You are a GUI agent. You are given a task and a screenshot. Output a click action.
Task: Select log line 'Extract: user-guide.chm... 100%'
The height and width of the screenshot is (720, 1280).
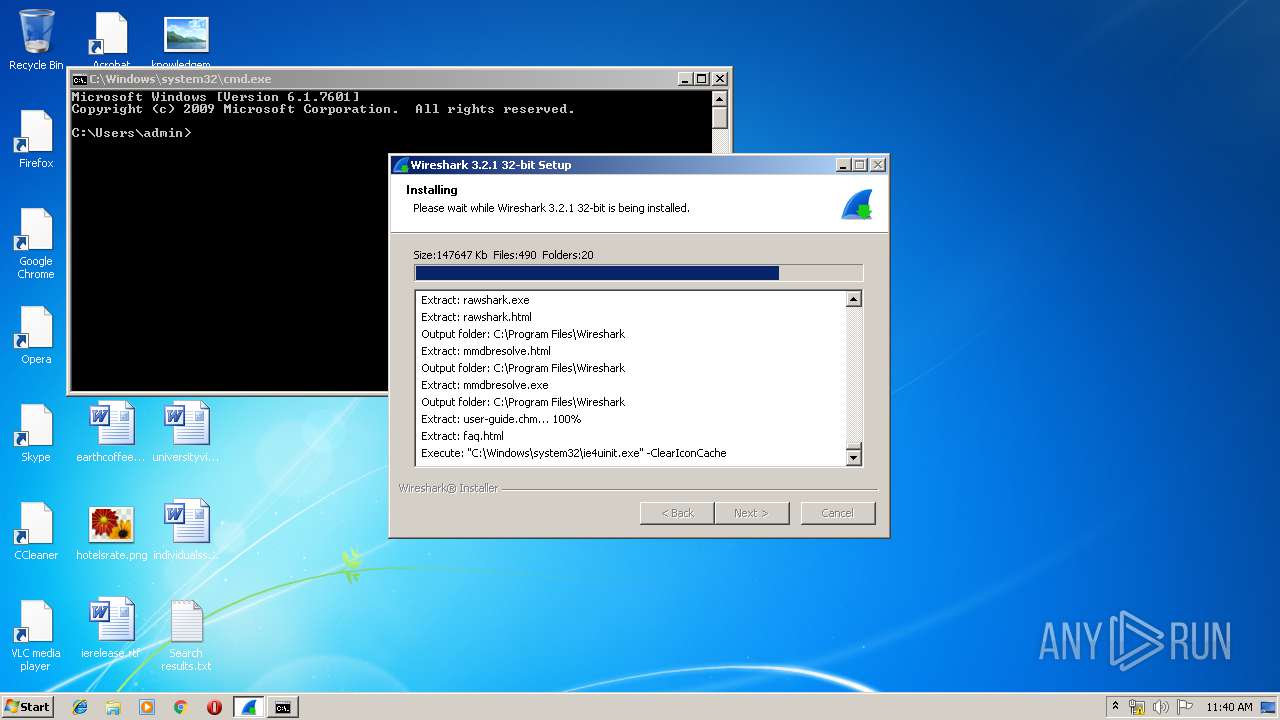point(501,419)
